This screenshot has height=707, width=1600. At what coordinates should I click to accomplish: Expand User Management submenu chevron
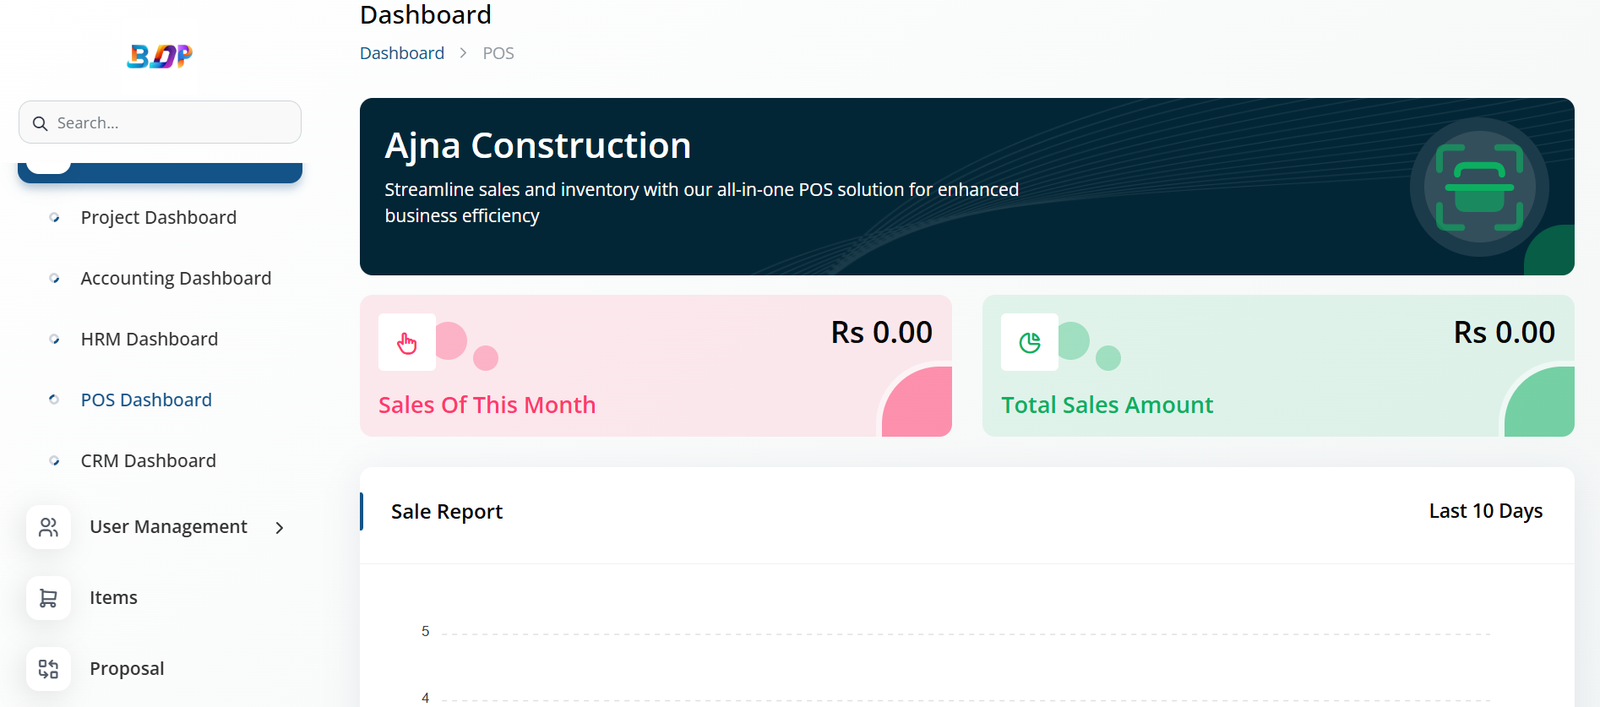280,528
